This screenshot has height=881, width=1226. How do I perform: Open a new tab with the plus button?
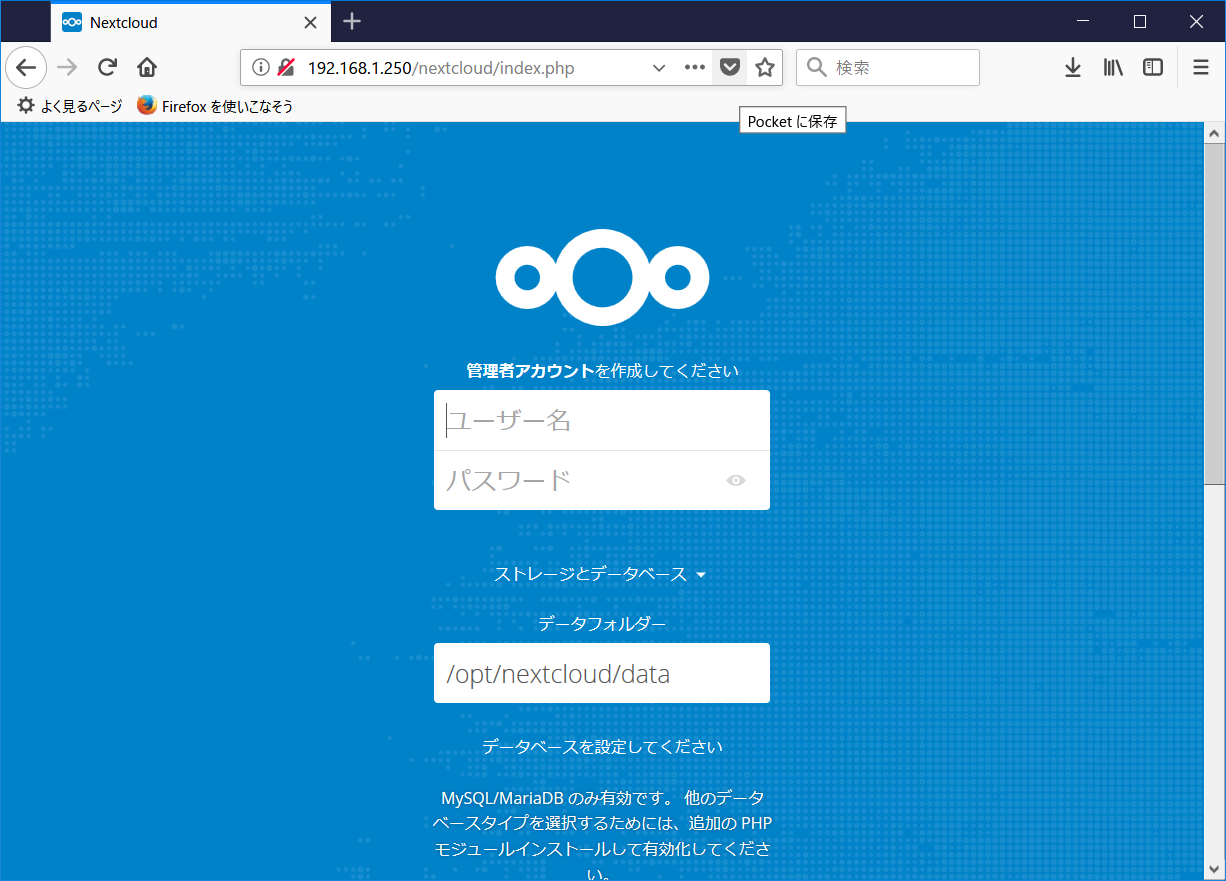point(351,21)
